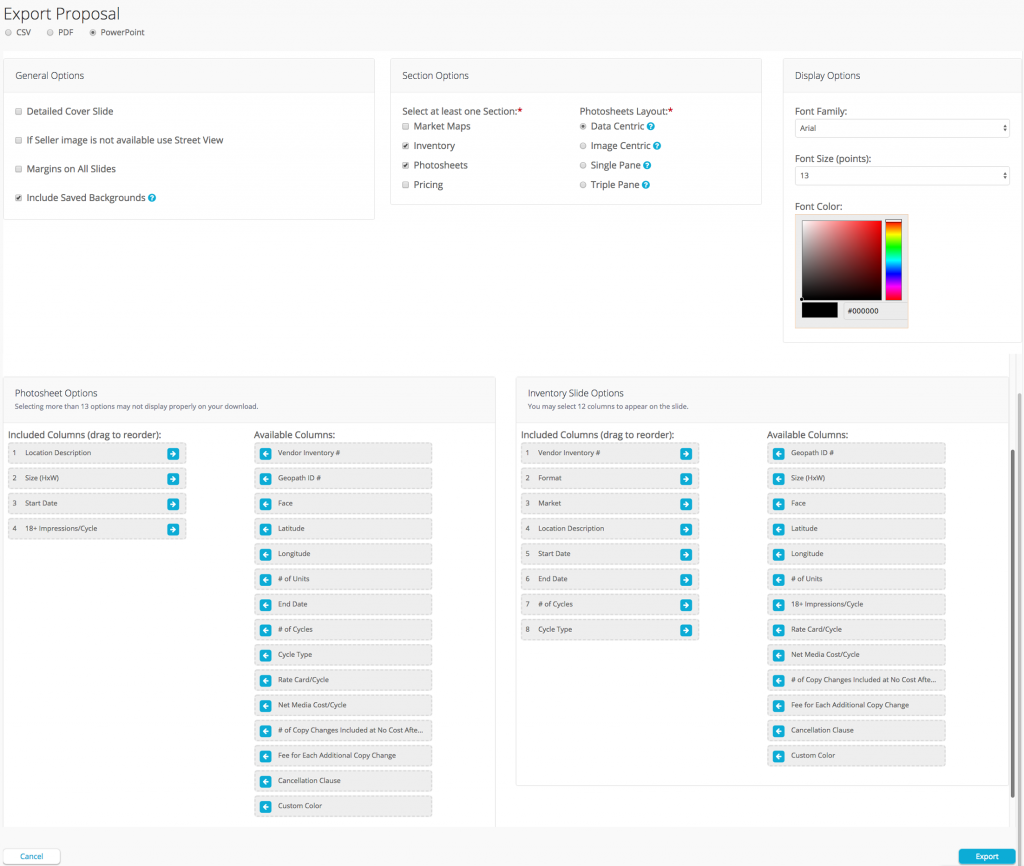Click the #000000 hex color field

coord(874,312)
